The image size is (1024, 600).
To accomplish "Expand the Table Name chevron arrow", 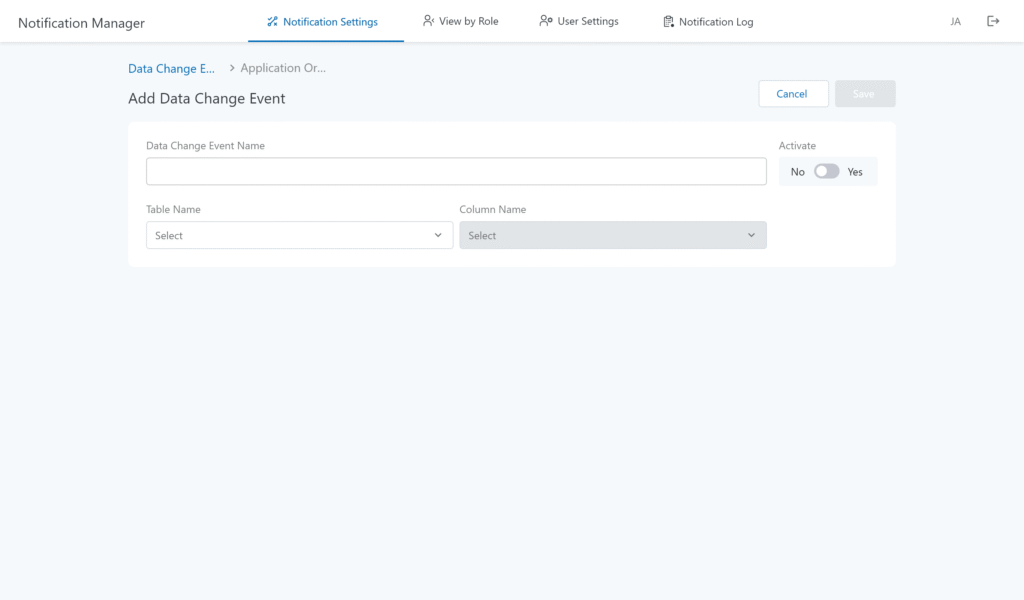I will (x=438, y=235).
